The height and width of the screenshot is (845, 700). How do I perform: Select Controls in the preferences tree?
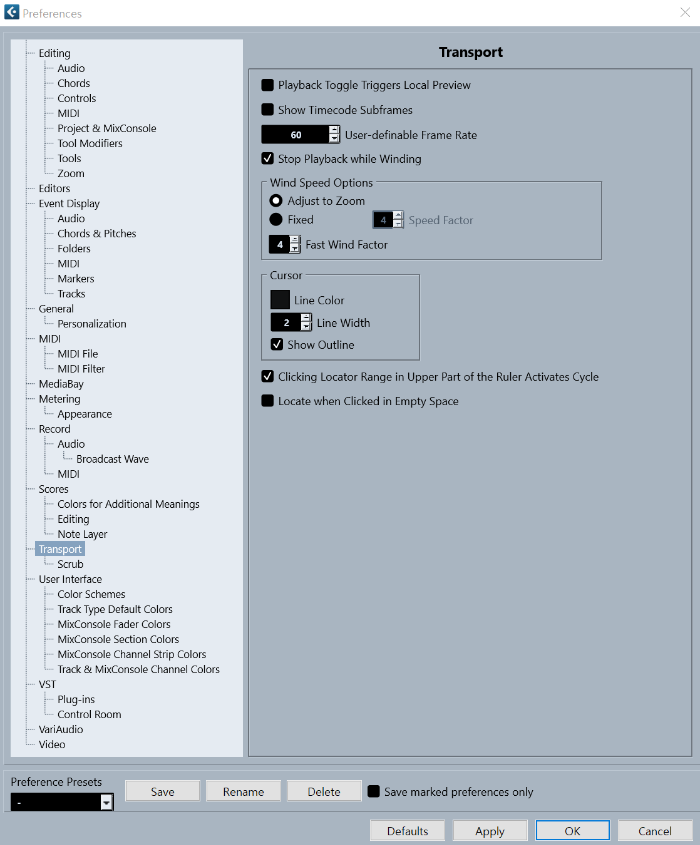click(77, 98)
